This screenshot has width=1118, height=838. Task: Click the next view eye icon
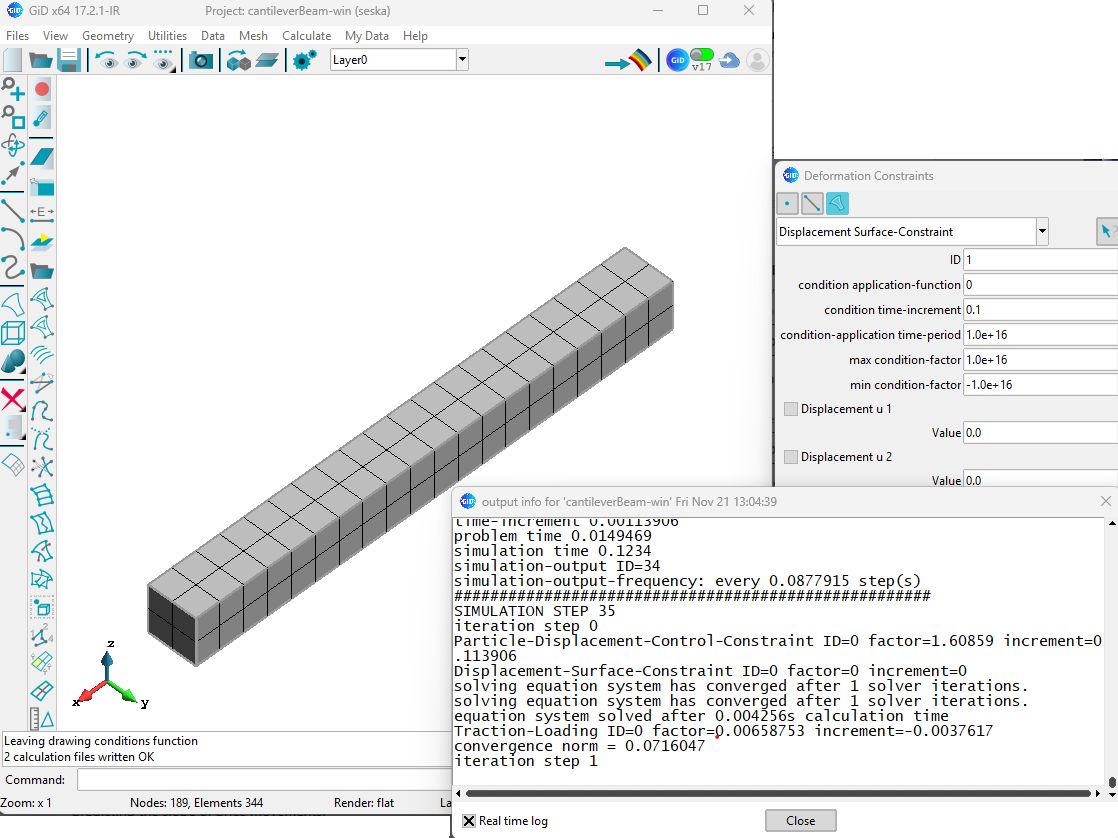pyautogui.click(x=135, y=61)
